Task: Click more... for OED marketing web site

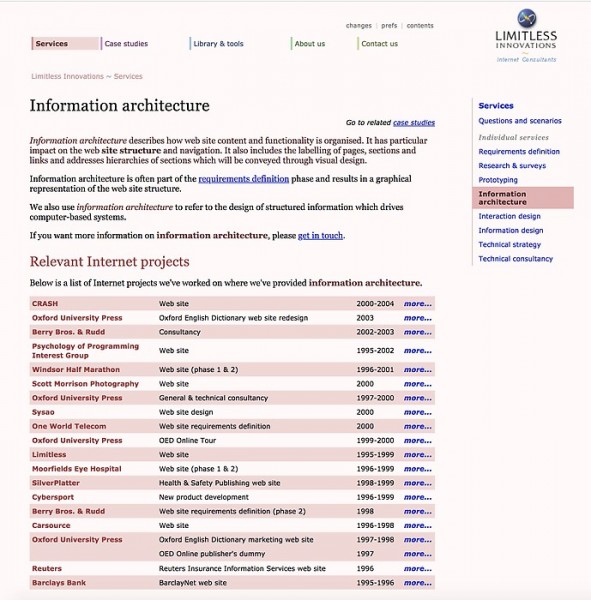Action: (418, 540)
